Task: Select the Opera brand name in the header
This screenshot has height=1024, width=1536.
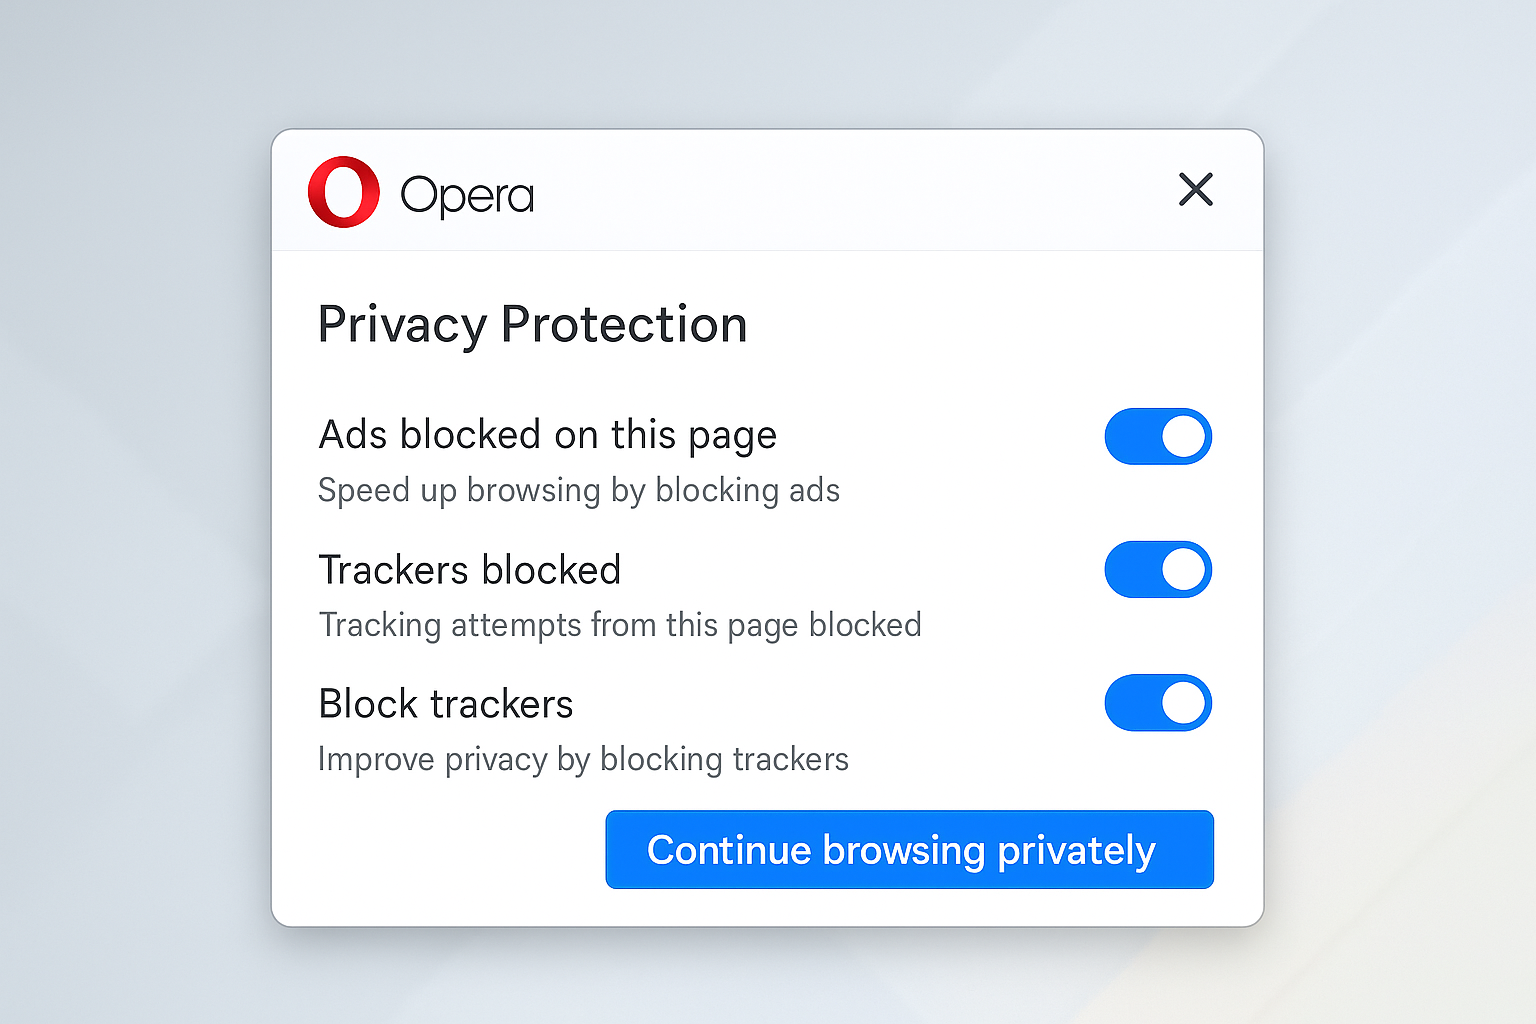Action: (468, 195)
